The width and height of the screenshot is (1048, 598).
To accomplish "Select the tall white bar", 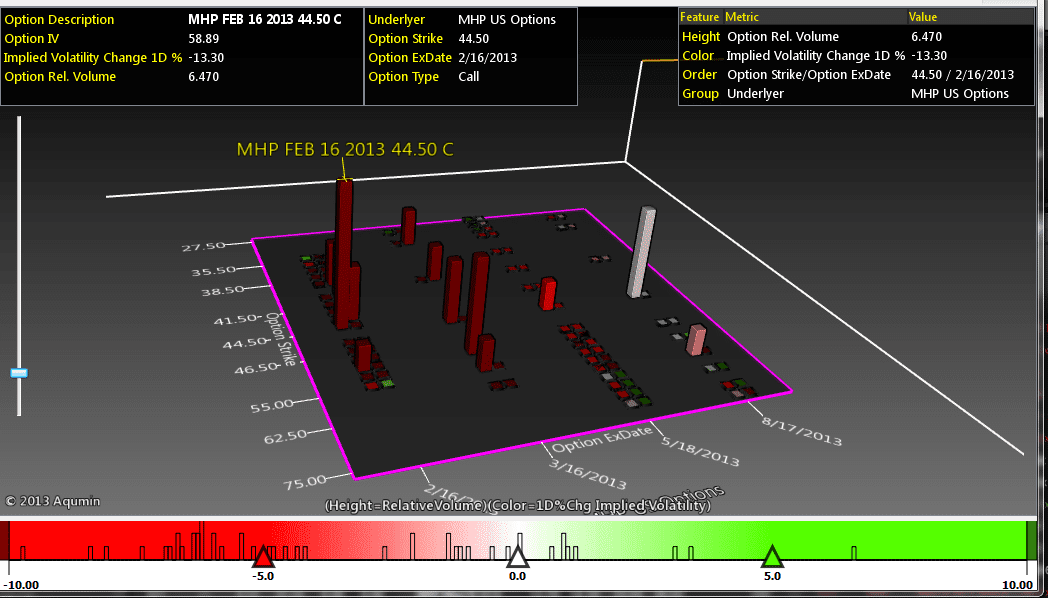I will pos(640,252).
